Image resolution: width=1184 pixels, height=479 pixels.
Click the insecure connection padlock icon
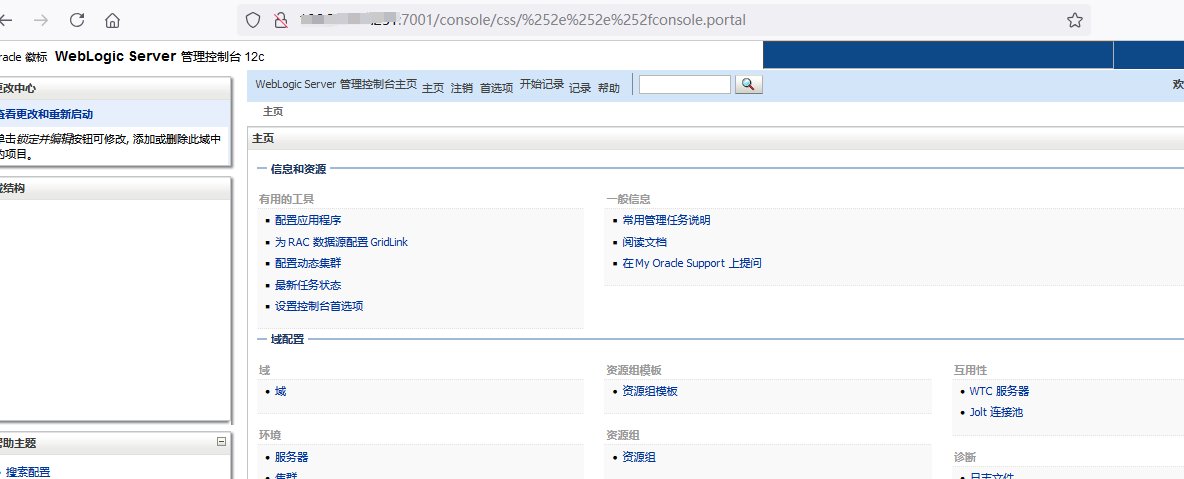pos(281,20)
